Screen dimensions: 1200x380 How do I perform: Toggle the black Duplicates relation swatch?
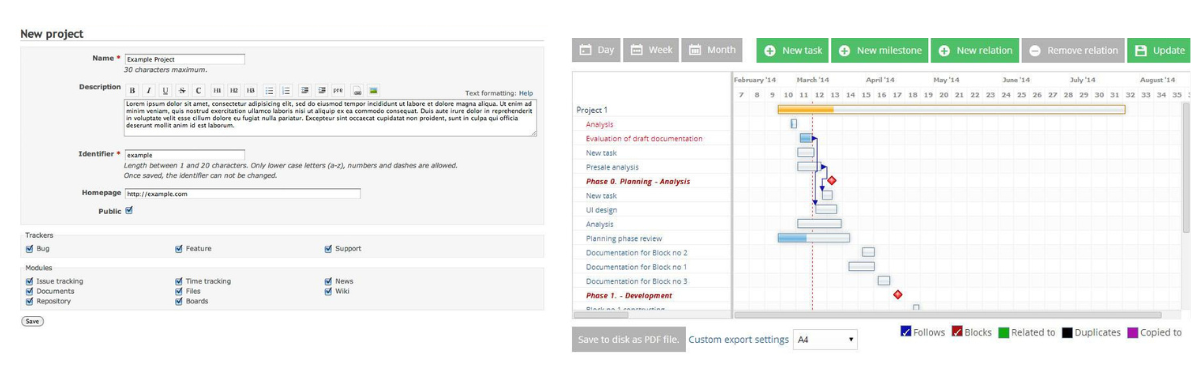(x=1068, y=332)
